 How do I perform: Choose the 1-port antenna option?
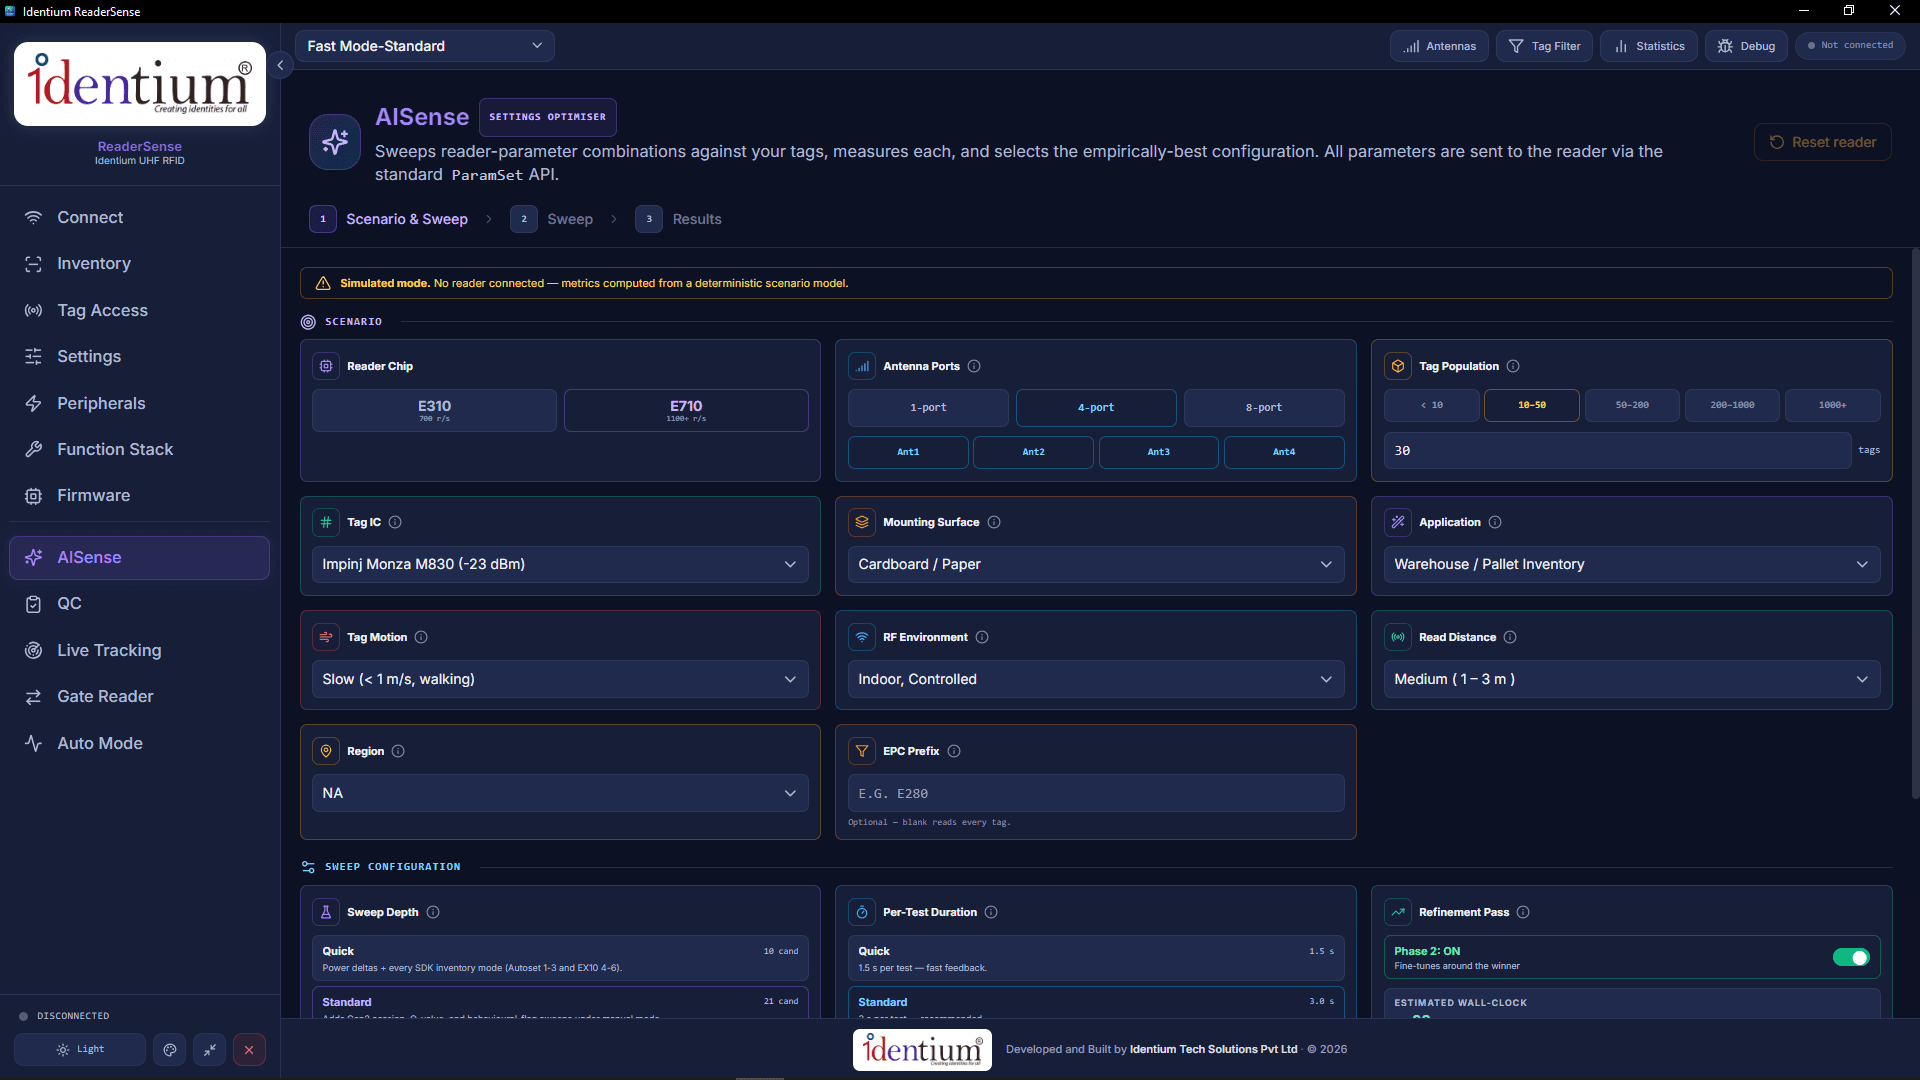928,407
